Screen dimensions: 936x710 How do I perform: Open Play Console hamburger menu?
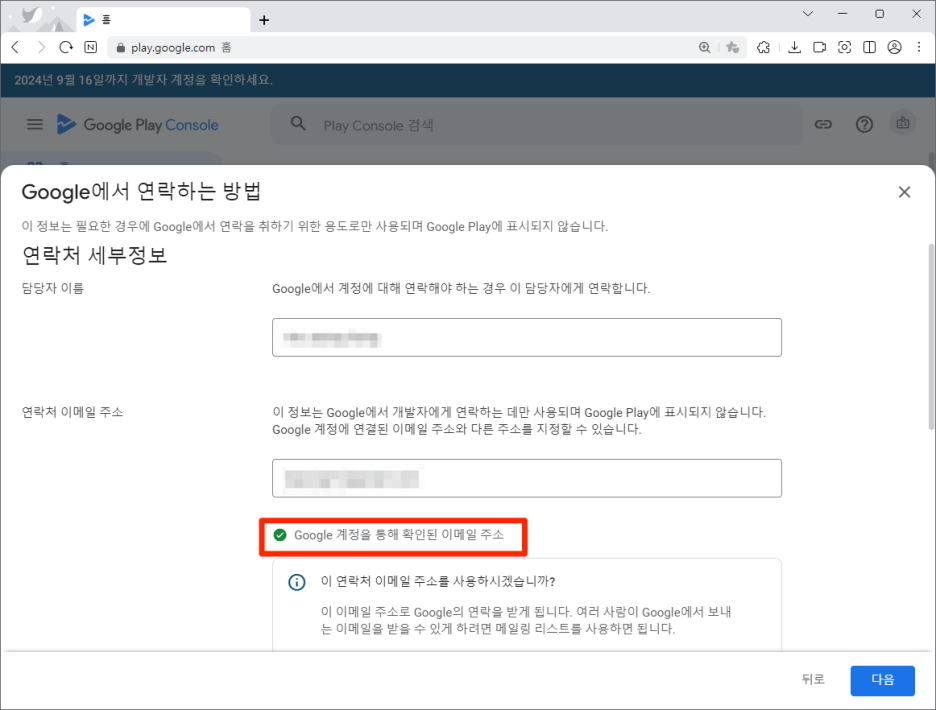35,124
